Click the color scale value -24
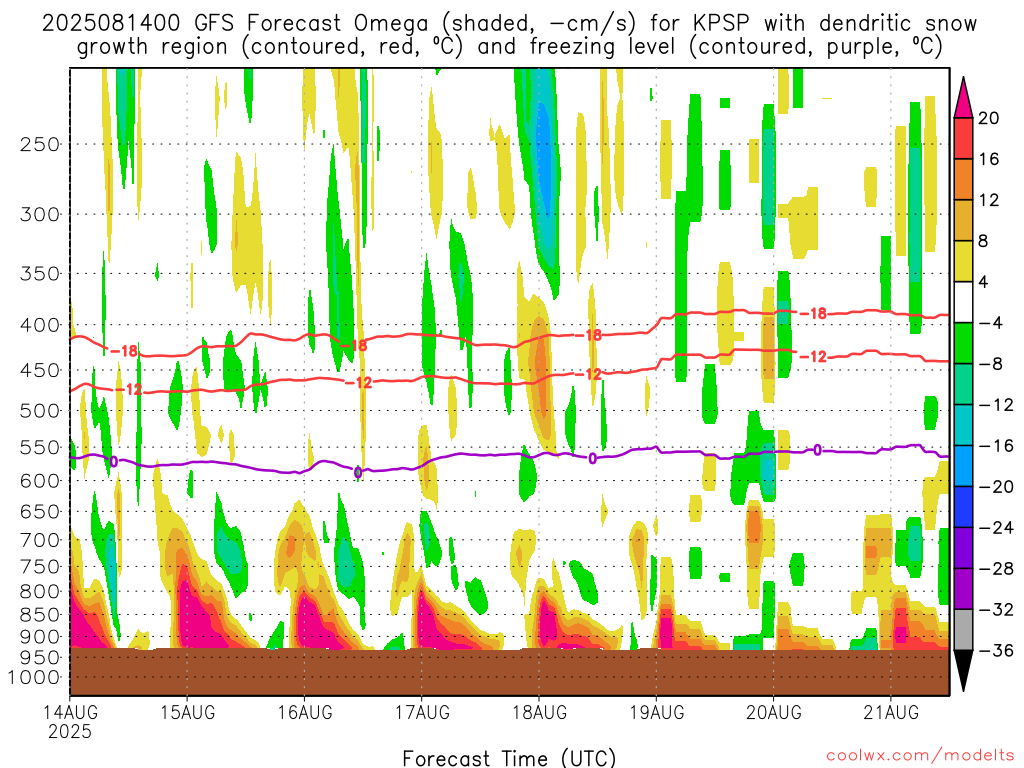The height and width of the screenshot is (768, 1024). click(x=996, y=528)
